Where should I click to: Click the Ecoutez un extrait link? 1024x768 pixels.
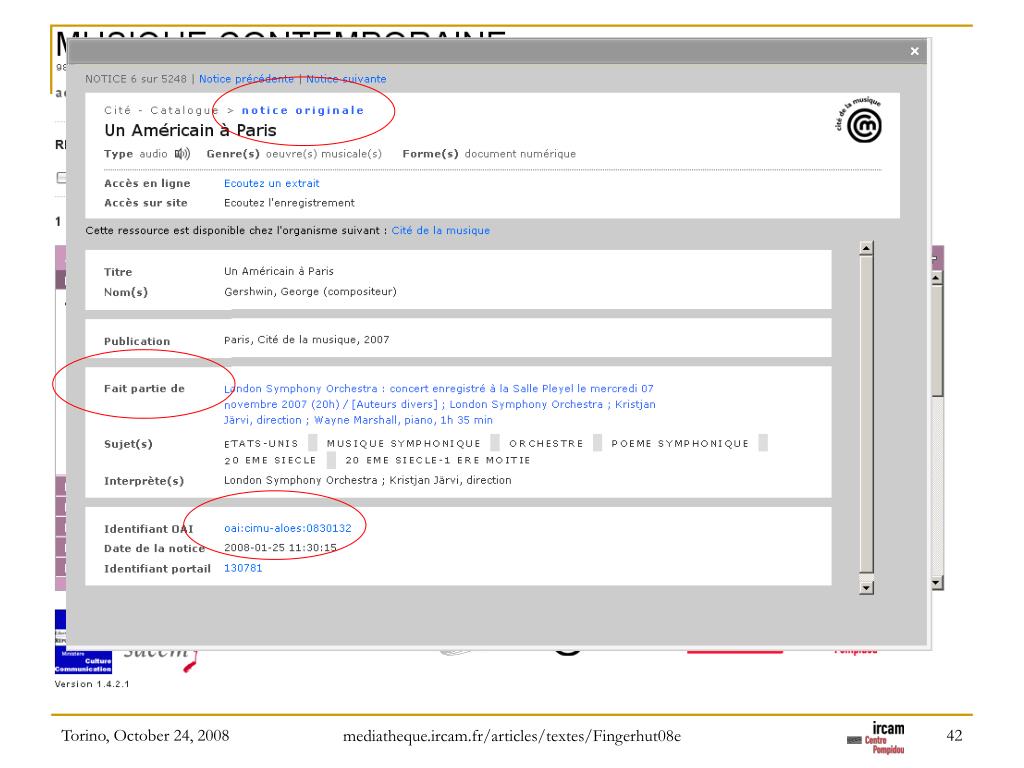pyautogui.click(x=272, y=184)
